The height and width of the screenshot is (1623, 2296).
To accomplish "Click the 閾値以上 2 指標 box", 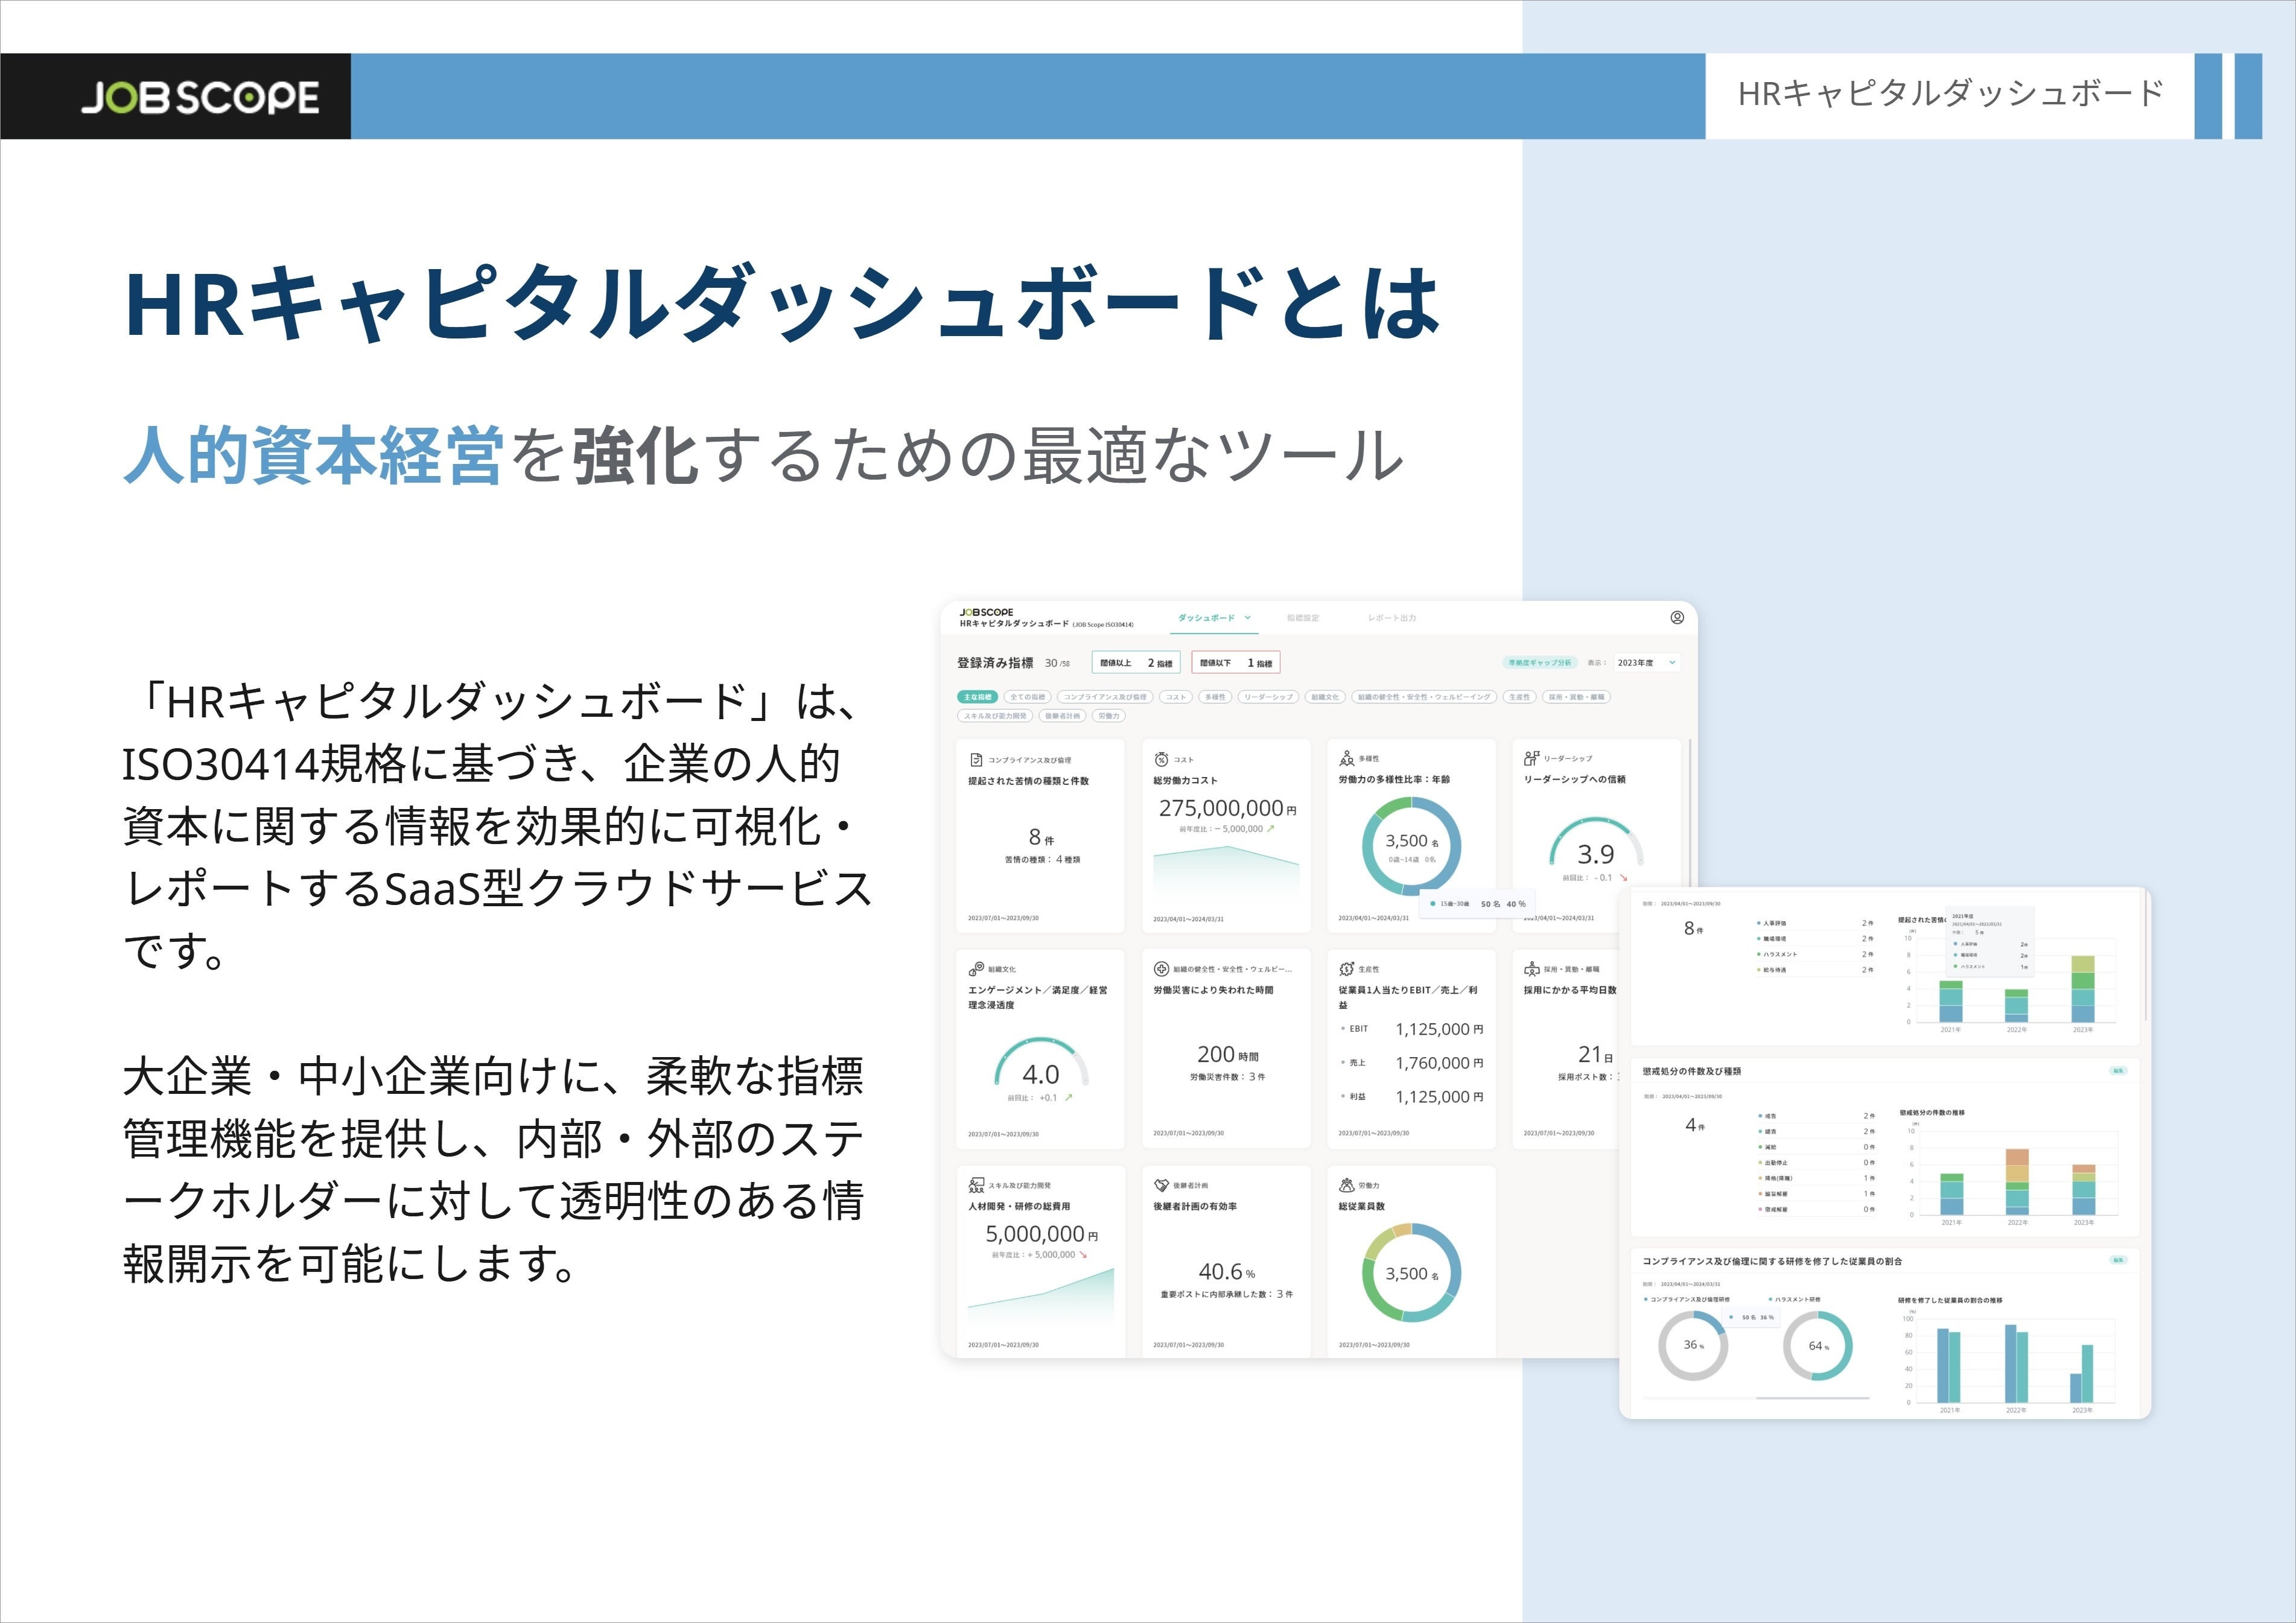I will pyautogui.click(x=1136, y=662).
